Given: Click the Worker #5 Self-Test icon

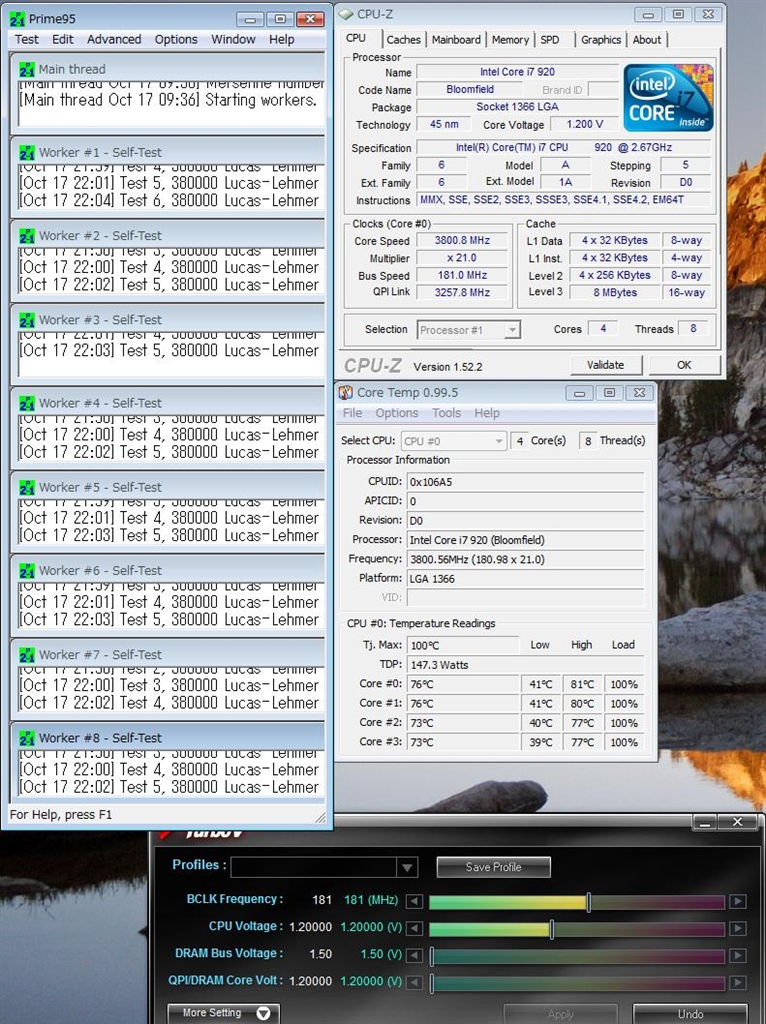Looking at the screenshot, I should (x=27, y=487).
